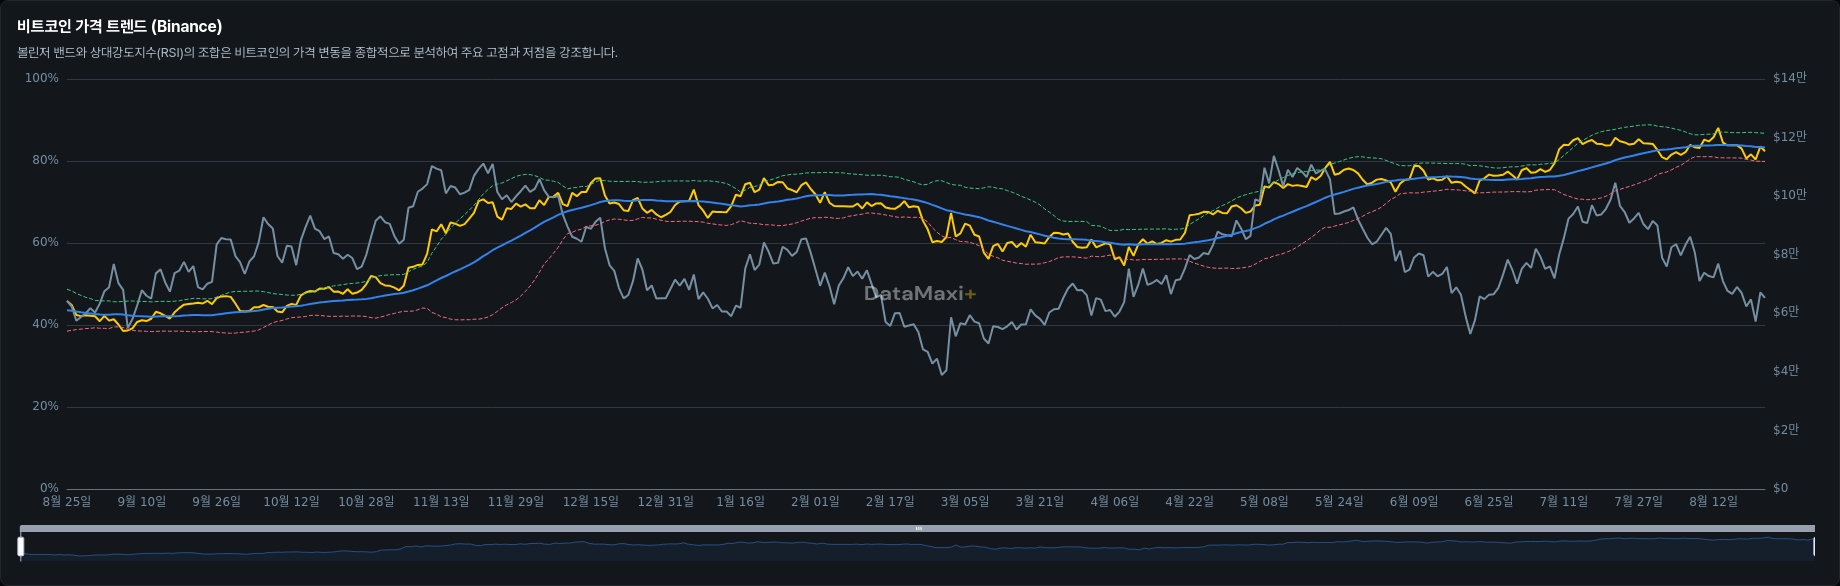
Task: Click the '$4만' right axis label
Action: (1786, 371)
